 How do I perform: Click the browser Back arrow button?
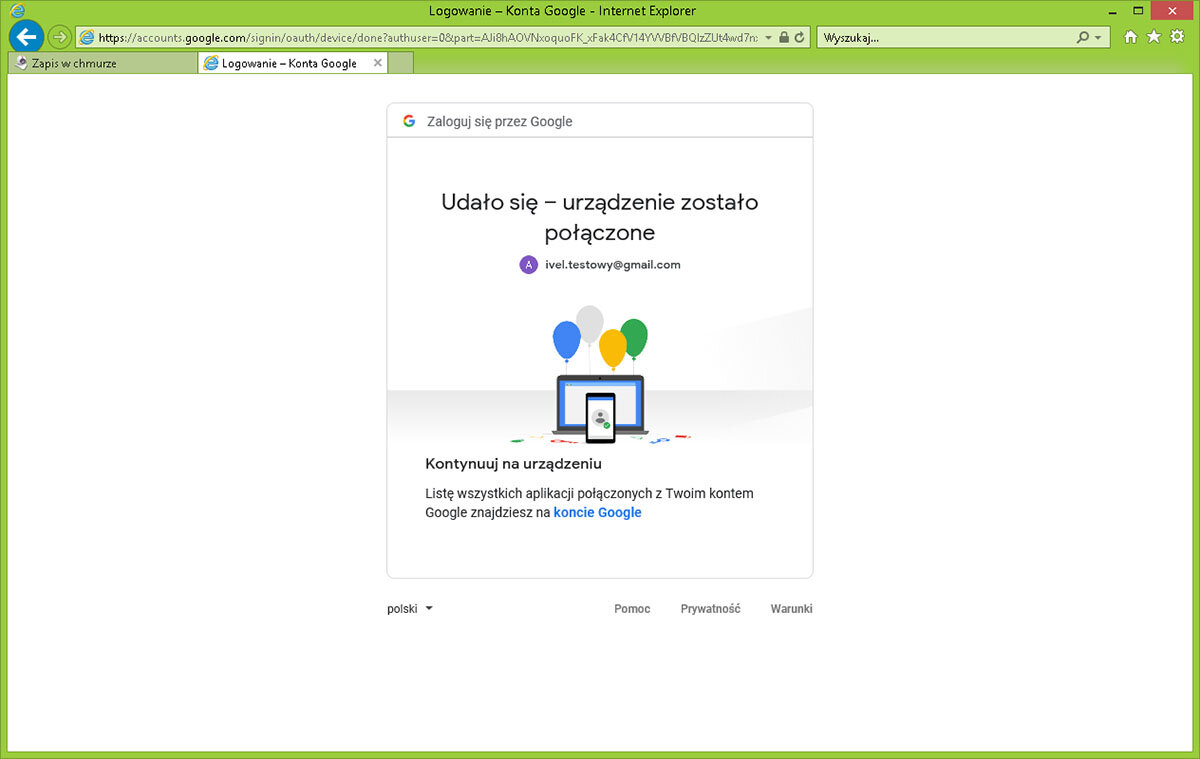pyautogui.click(x=27, y=37)
